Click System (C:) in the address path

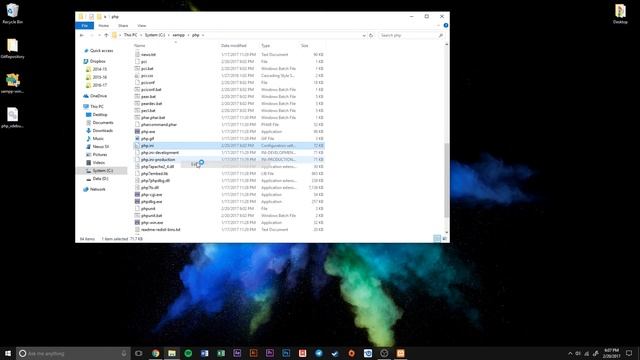coord(155,35)
